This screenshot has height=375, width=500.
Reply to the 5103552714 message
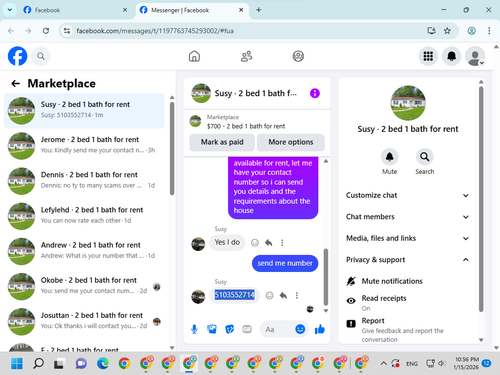[283, 295]
